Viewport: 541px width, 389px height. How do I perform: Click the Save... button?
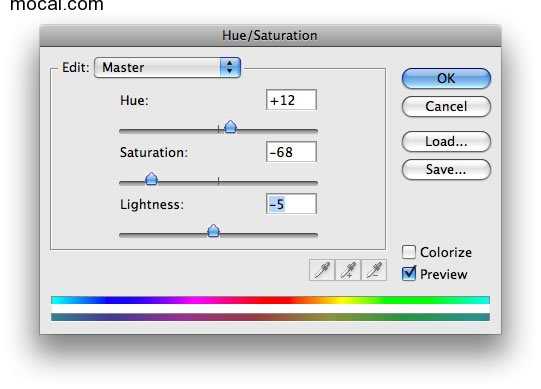[x=446, y=169]
